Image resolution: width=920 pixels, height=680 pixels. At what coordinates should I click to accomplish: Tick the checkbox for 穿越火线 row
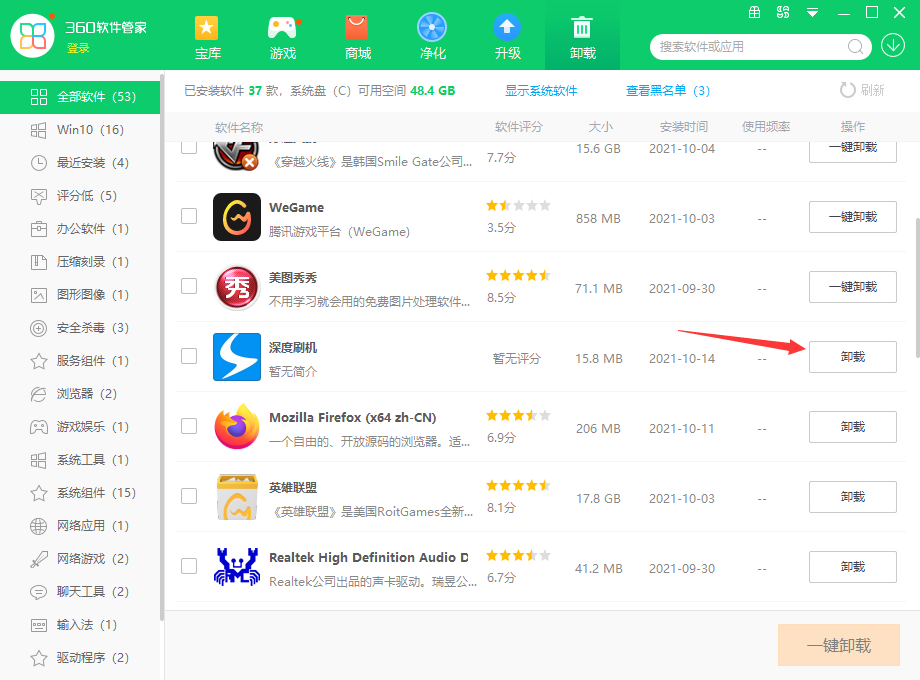click(189, 146)
